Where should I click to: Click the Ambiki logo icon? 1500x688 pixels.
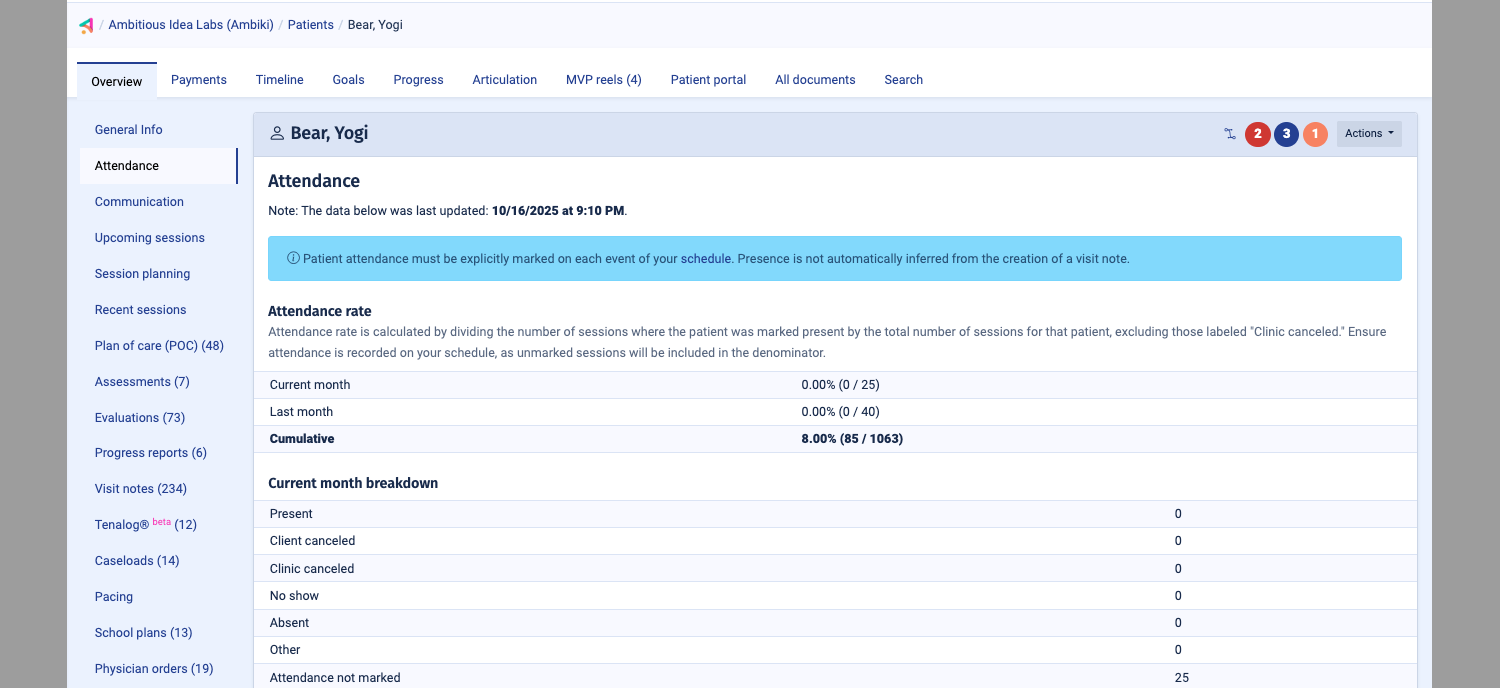[86, 25]
